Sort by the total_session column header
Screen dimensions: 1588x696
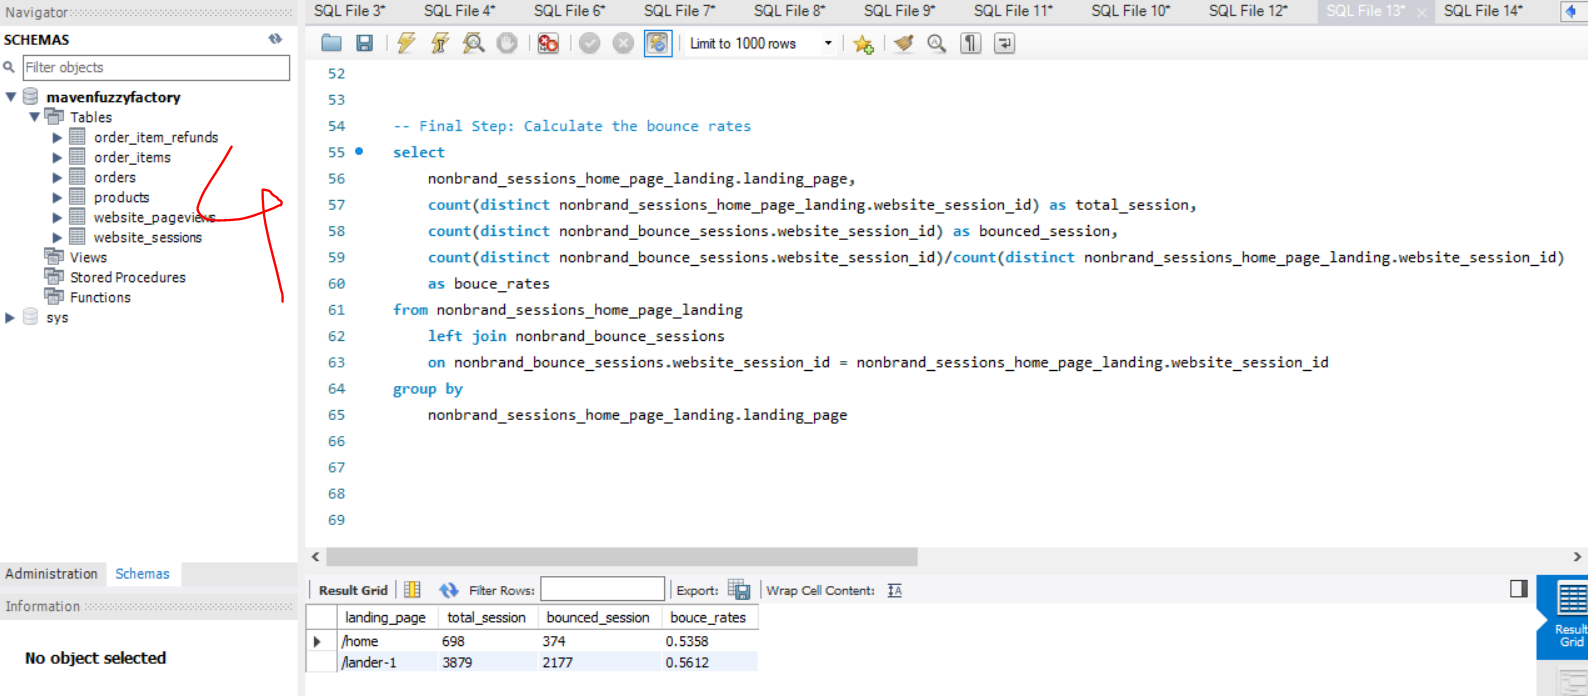point(486,618)
